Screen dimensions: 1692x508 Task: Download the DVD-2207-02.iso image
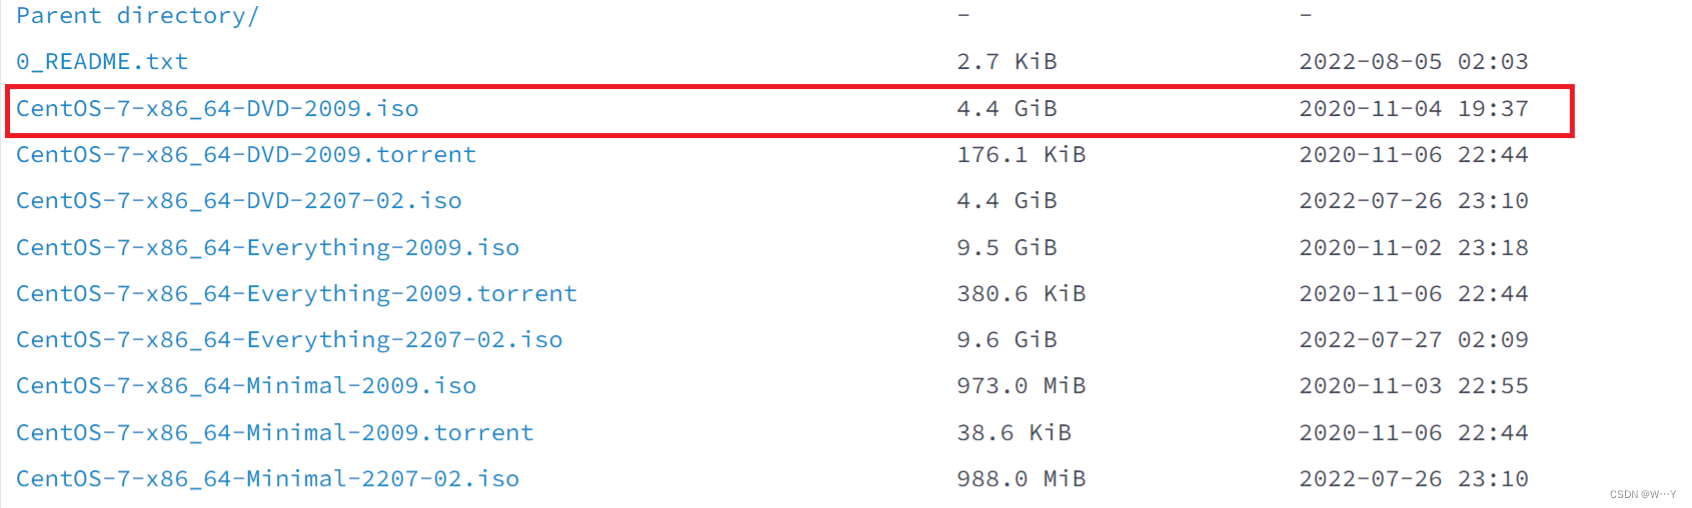[239, 201]
